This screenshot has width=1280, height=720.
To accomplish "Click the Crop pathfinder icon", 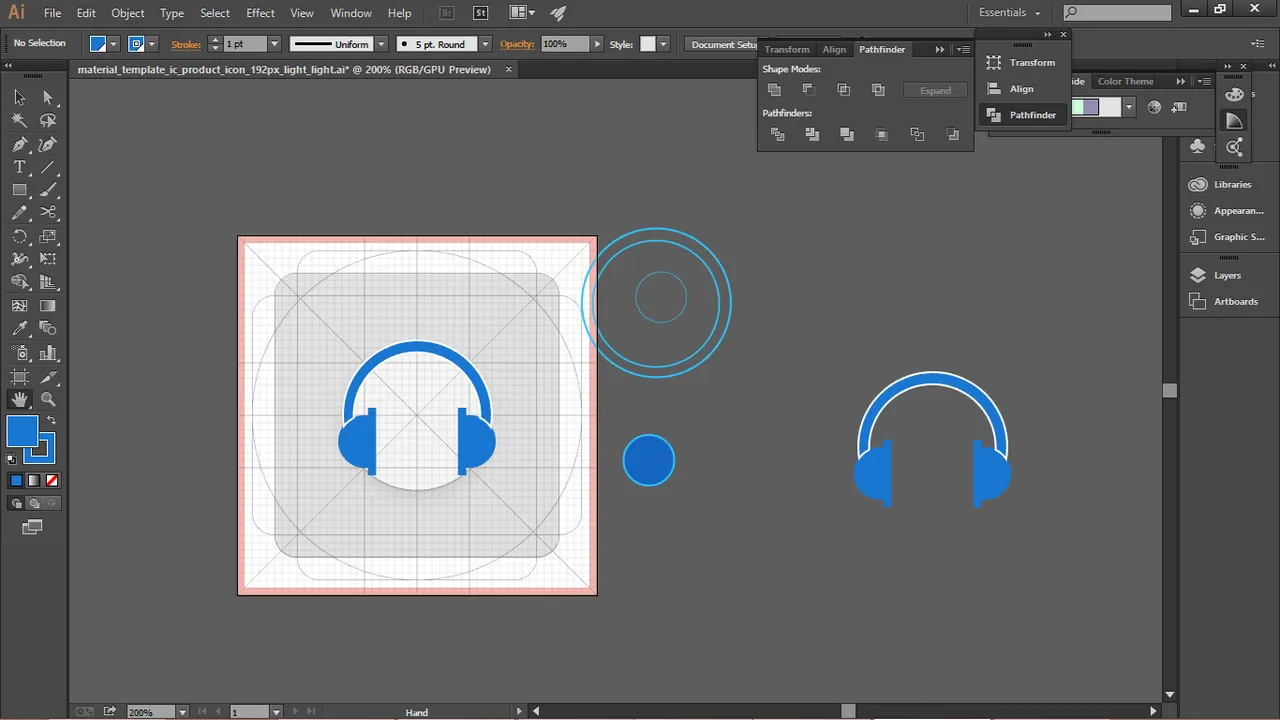I will (x=882, y=134).
